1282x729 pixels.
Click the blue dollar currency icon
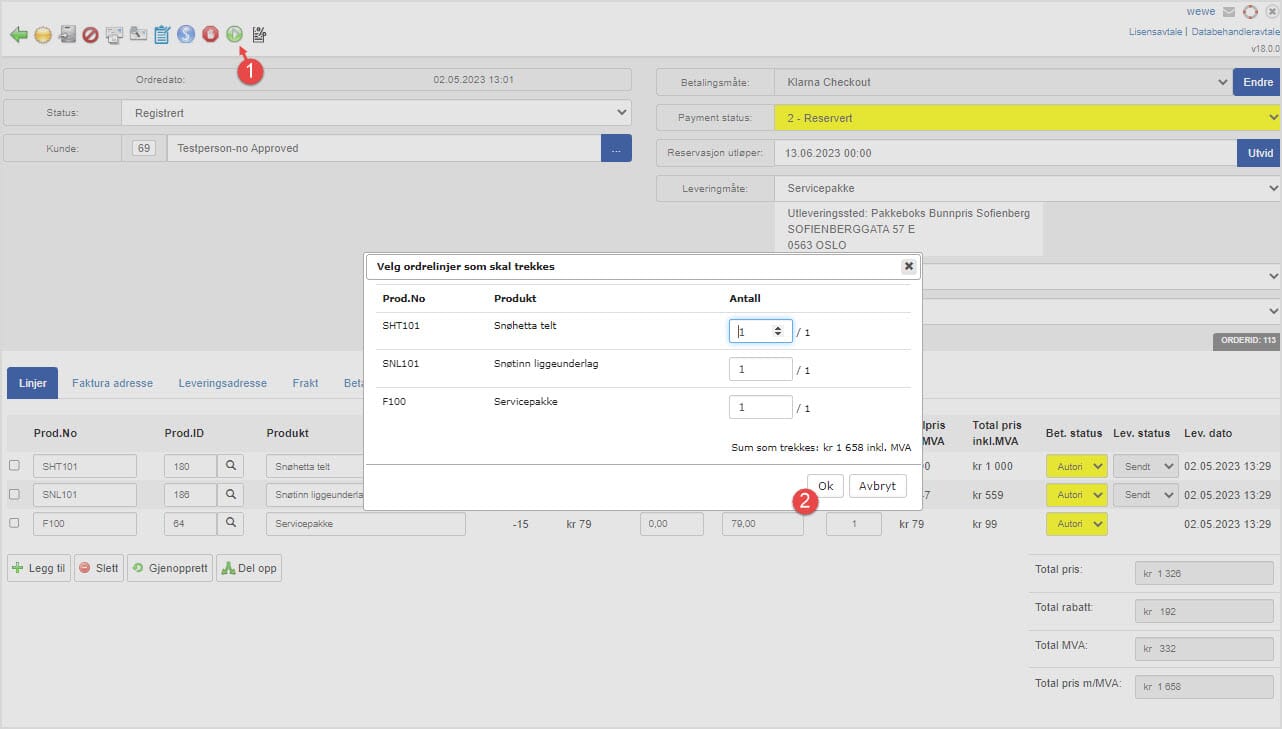[x=186, y=35]
